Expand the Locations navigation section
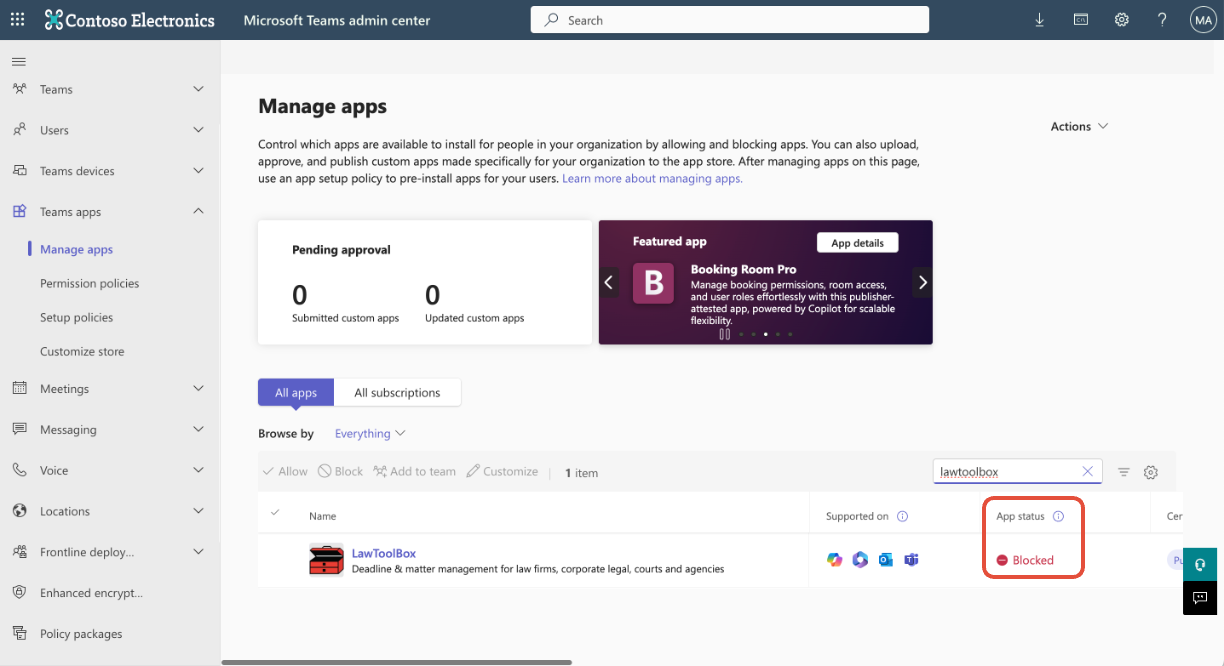This screenshot has width=1224, height=666. click(x=198, y=511)
